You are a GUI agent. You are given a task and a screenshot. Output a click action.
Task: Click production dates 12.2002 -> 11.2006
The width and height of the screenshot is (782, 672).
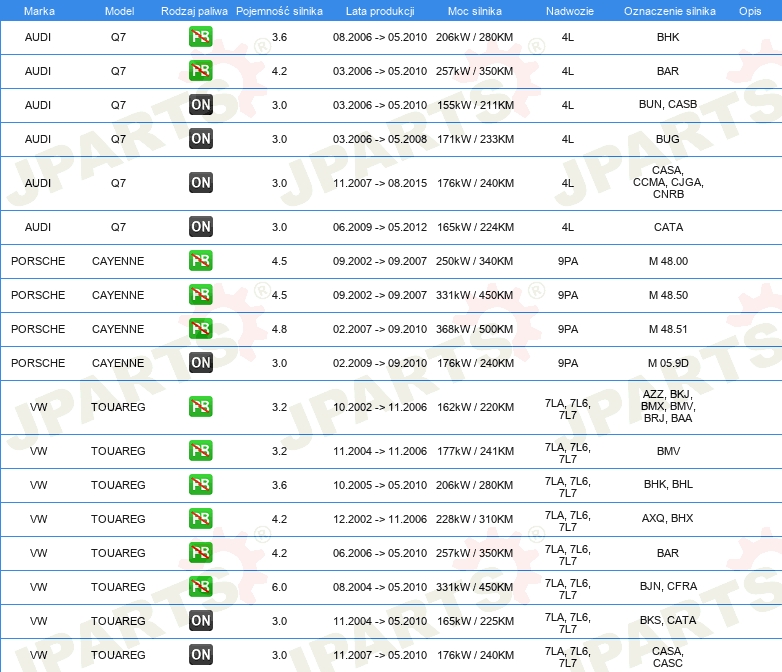pyautogui.click(x=380, y=519)
